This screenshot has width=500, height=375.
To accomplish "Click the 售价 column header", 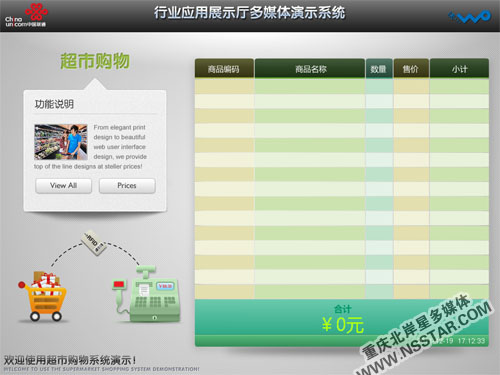I will pyautogui.click(x=411, y=69).
